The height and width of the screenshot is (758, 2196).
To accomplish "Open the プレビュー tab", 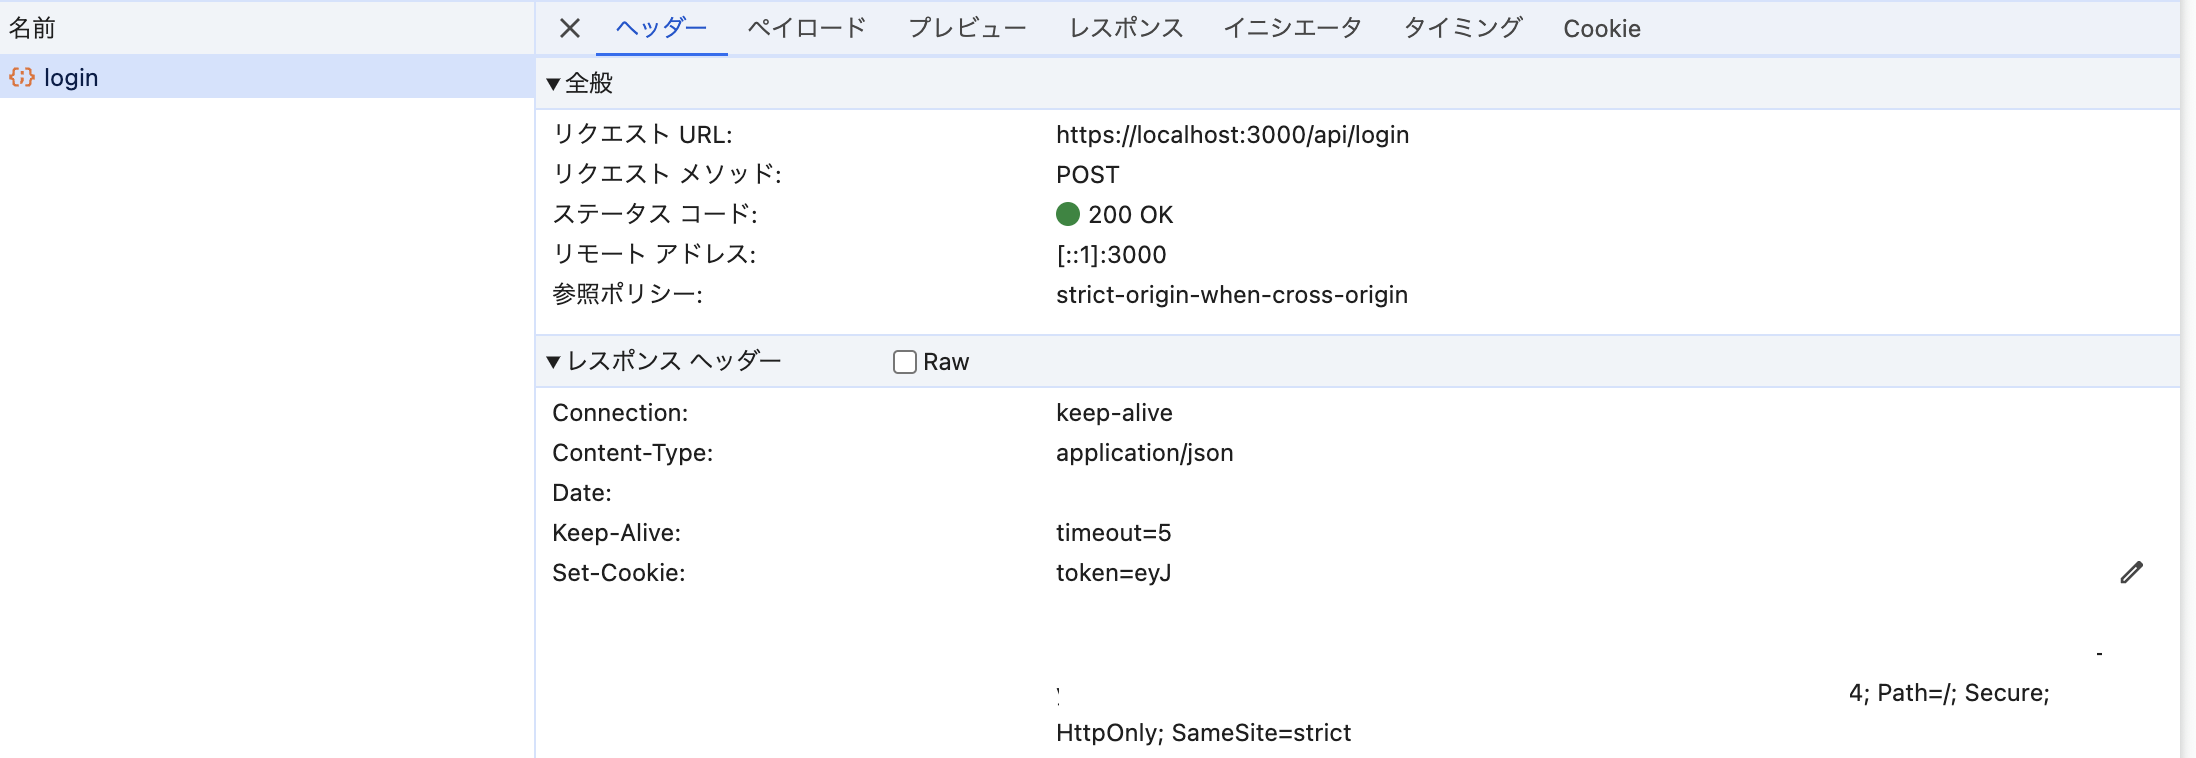I will pos(968,28).
